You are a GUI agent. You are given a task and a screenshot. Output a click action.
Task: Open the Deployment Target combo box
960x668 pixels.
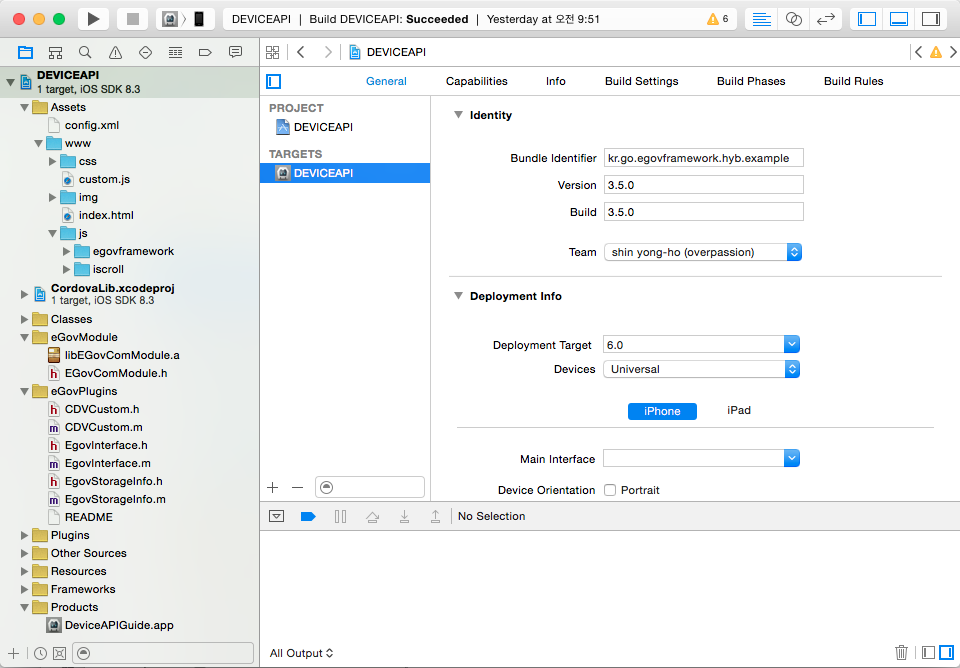791,345
